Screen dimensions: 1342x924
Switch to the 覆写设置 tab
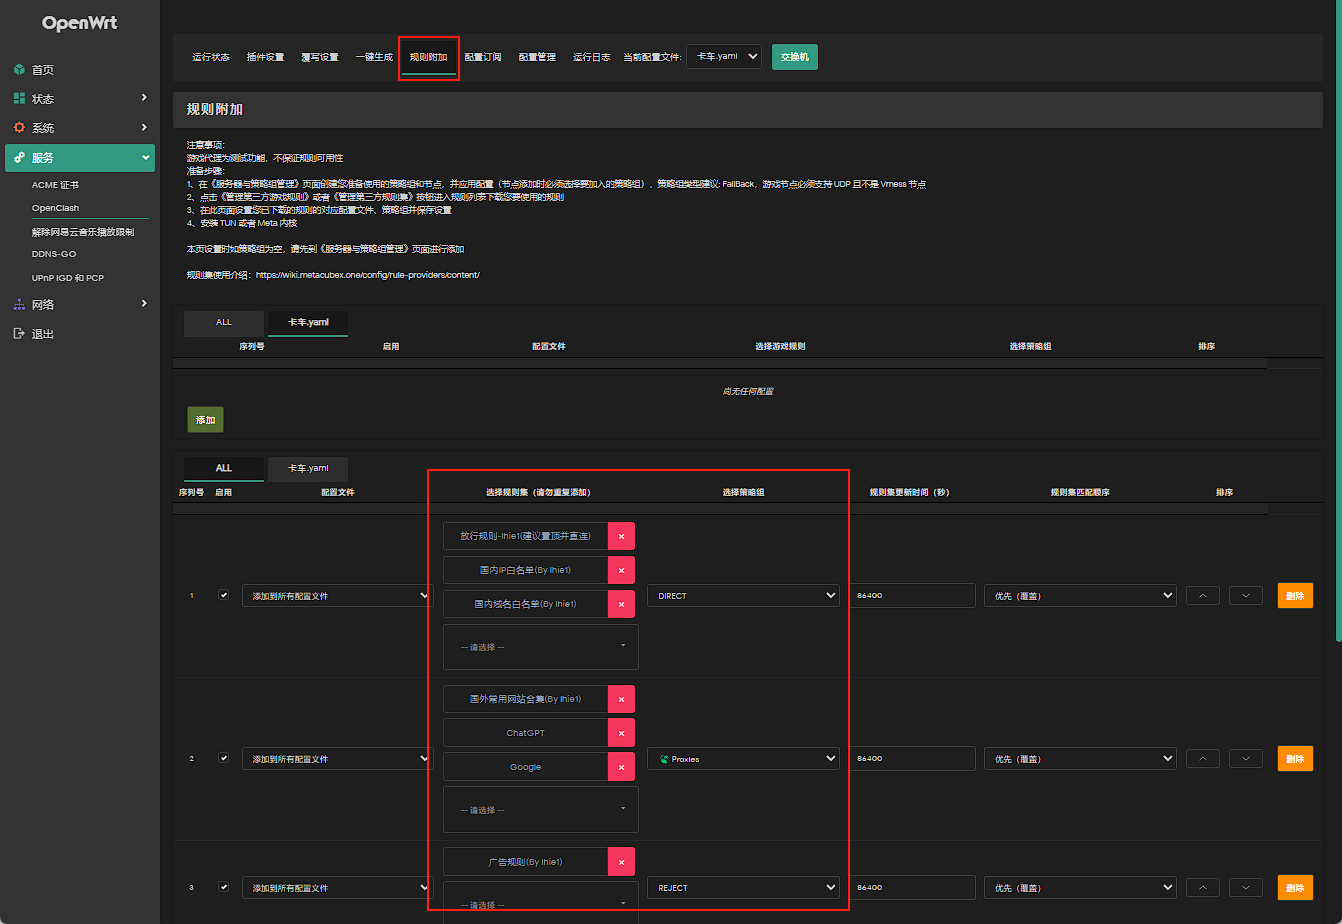coord(320,57)
